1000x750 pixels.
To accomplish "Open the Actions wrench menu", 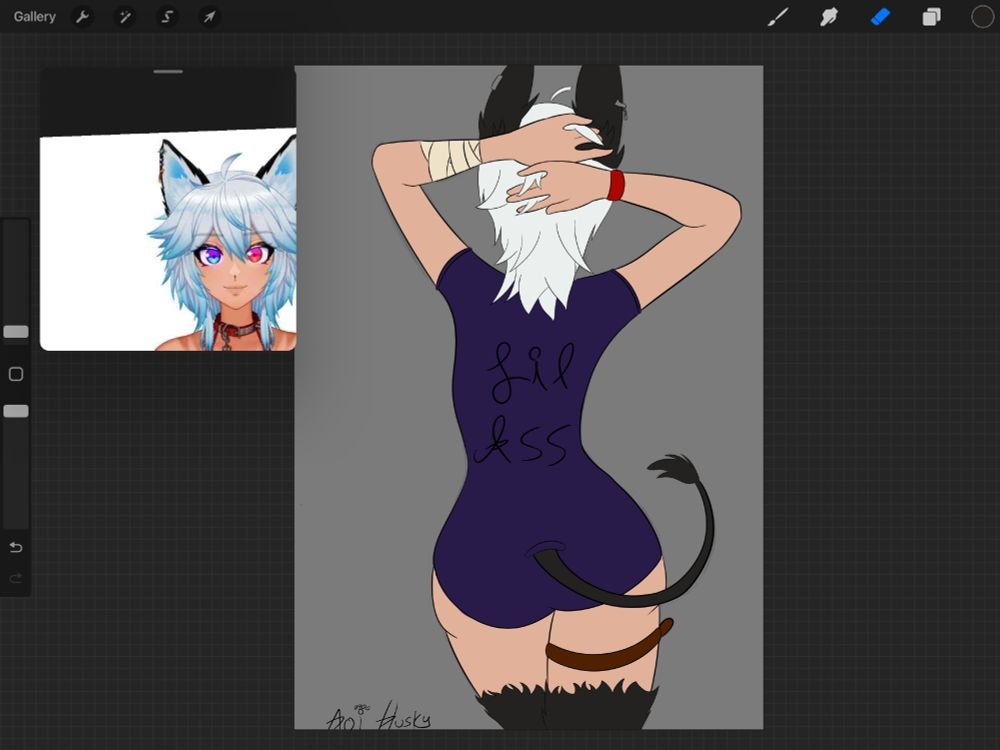I will click(82, 16).
